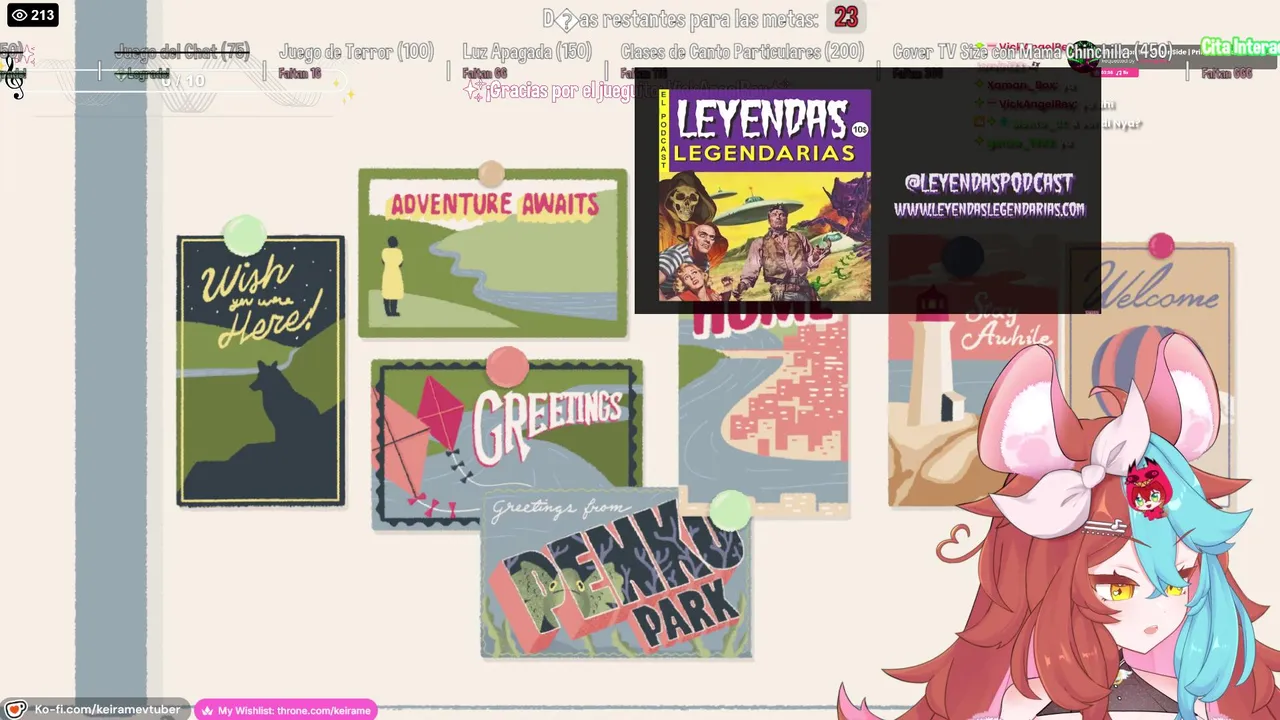Click the tan pin on Adventure Awaits card
Screen dimensions: 1280x720
pos(490,174)
